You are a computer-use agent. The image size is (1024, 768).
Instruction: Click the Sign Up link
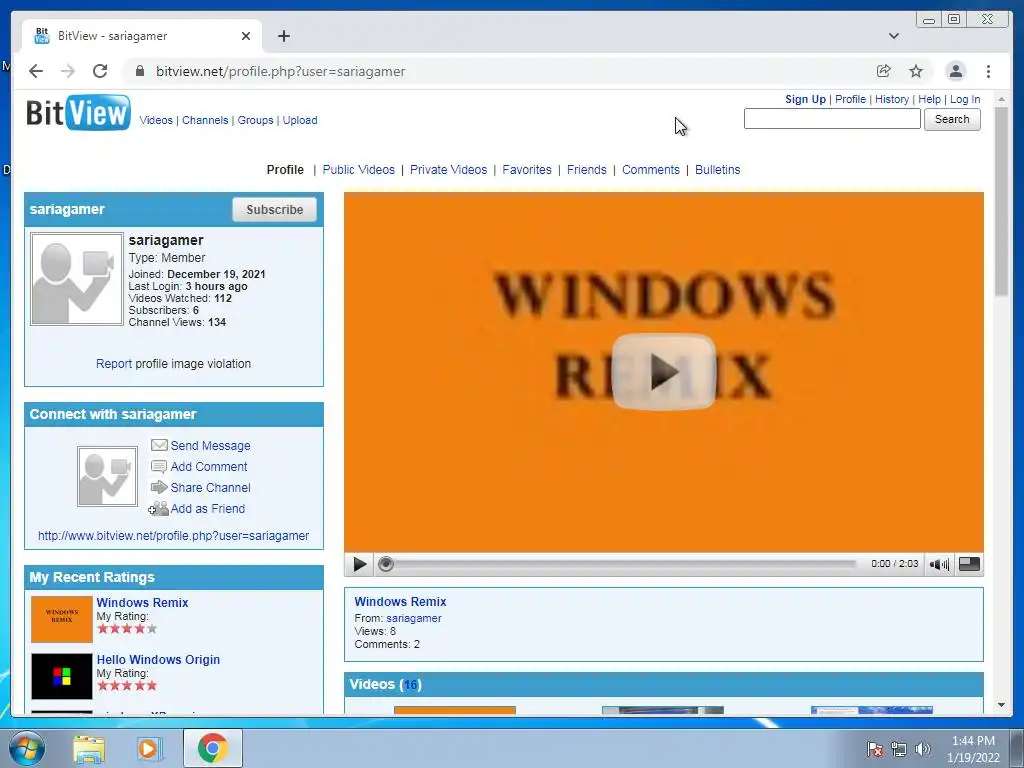pos(805,99)
